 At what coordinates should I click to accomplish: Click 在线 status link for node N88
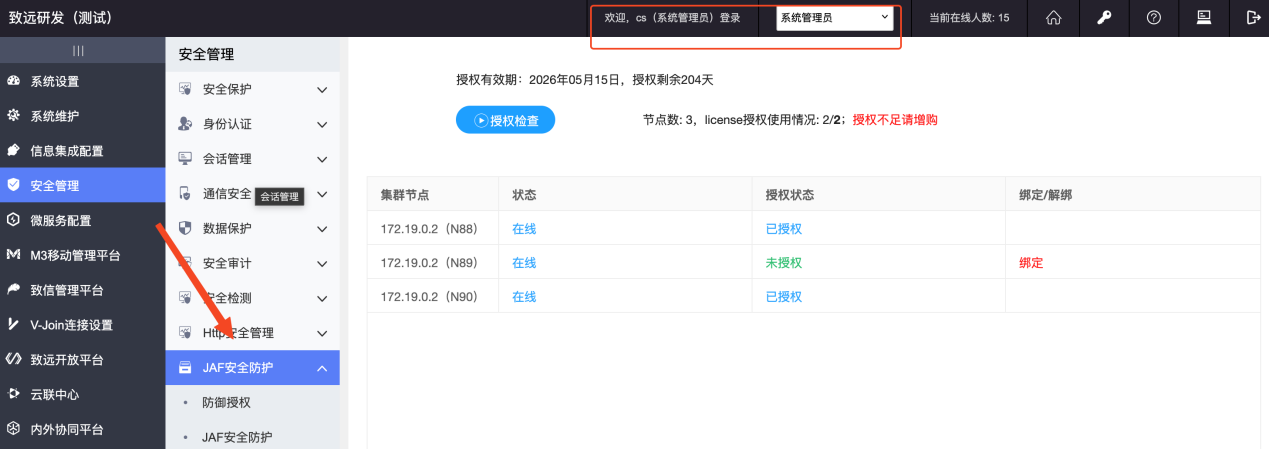[x=524, y=229]
